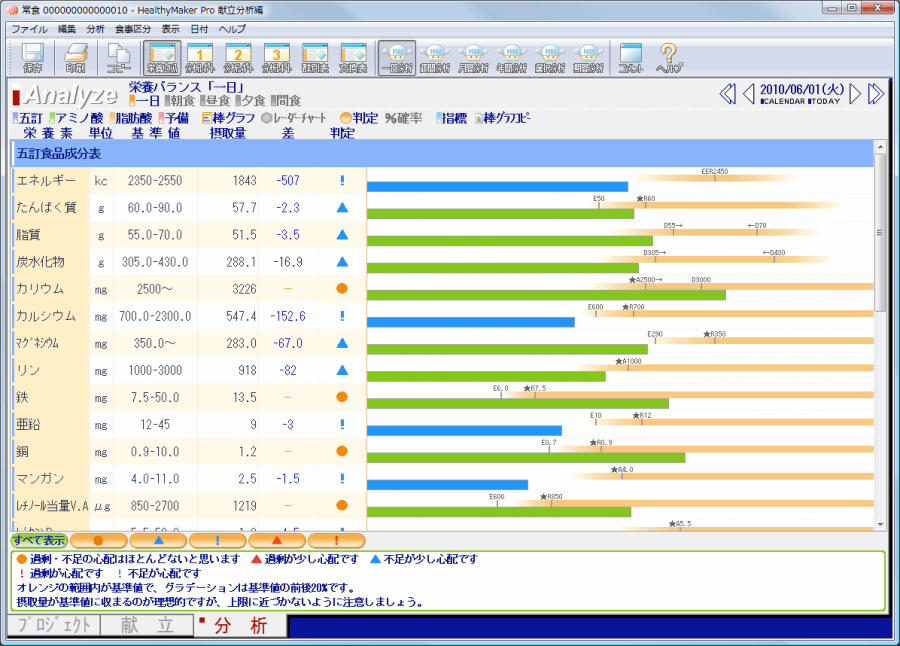Viewport: 900px width, 646px height.
Task: Click the 印刷 (print) toolbar icon
Action: point(75,58)
